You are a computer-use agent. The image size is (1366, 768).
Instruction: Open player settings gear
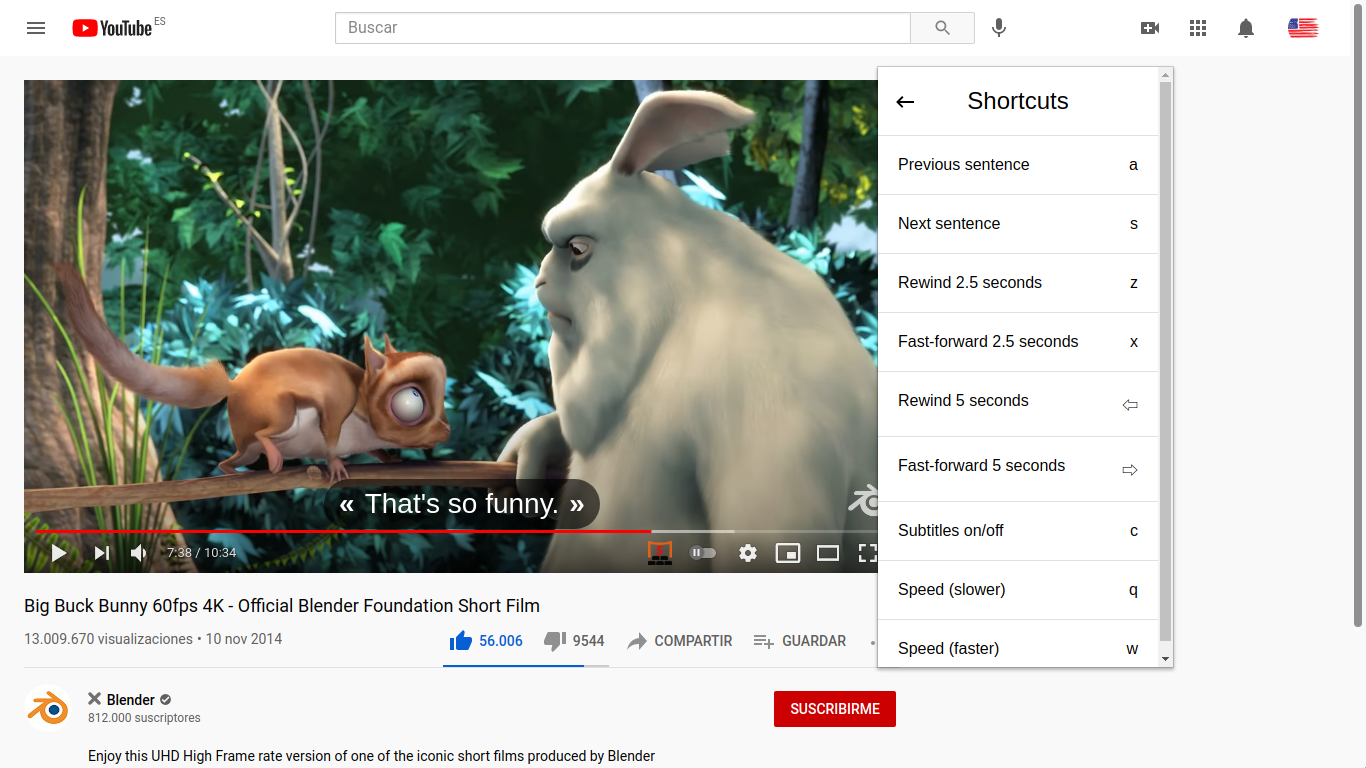click(x=748, y=553)
